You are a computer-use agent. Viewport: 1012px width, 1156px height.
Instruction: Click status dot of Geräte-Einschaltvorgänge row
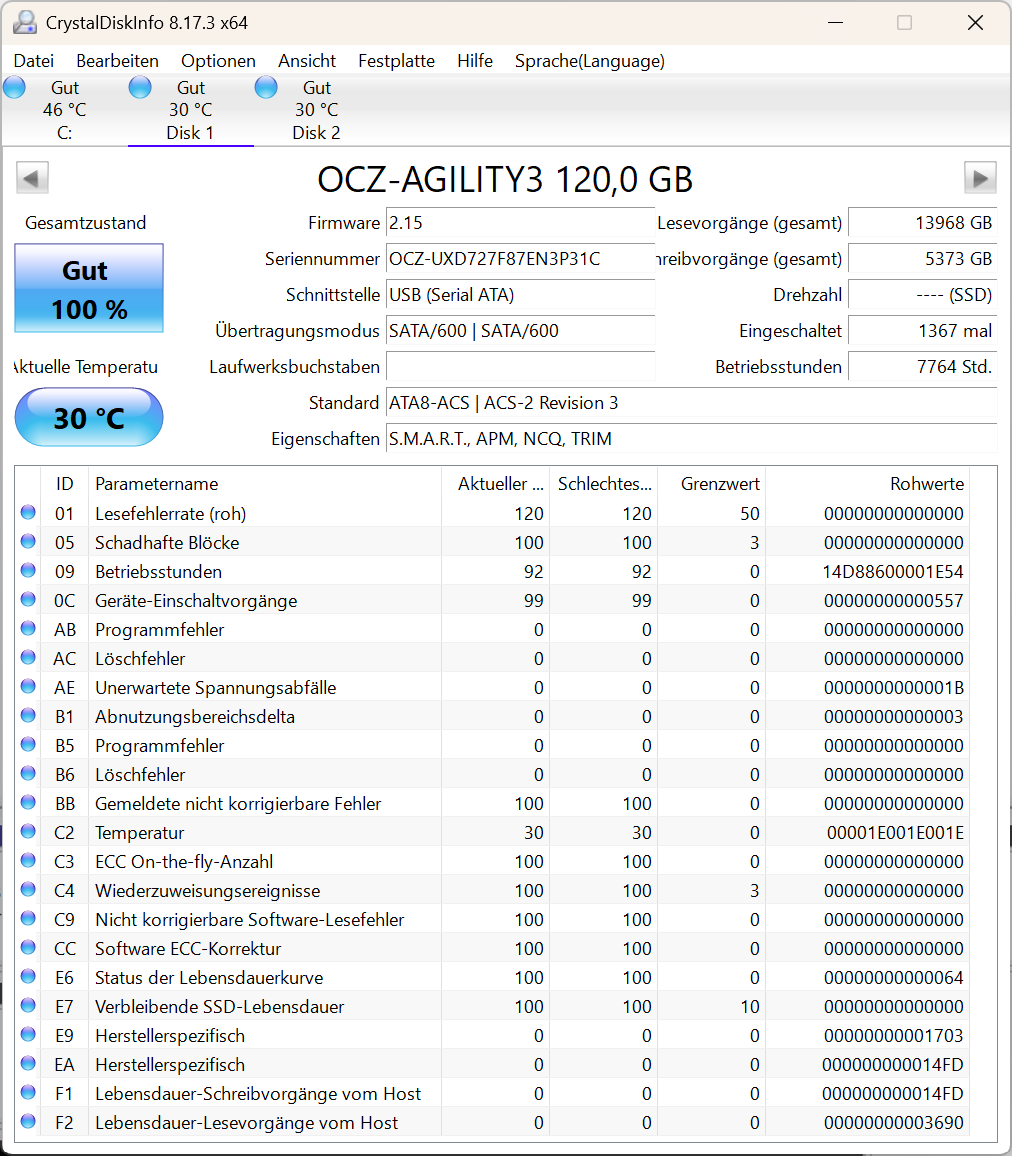pyautogui.click(x=28, y=599)
